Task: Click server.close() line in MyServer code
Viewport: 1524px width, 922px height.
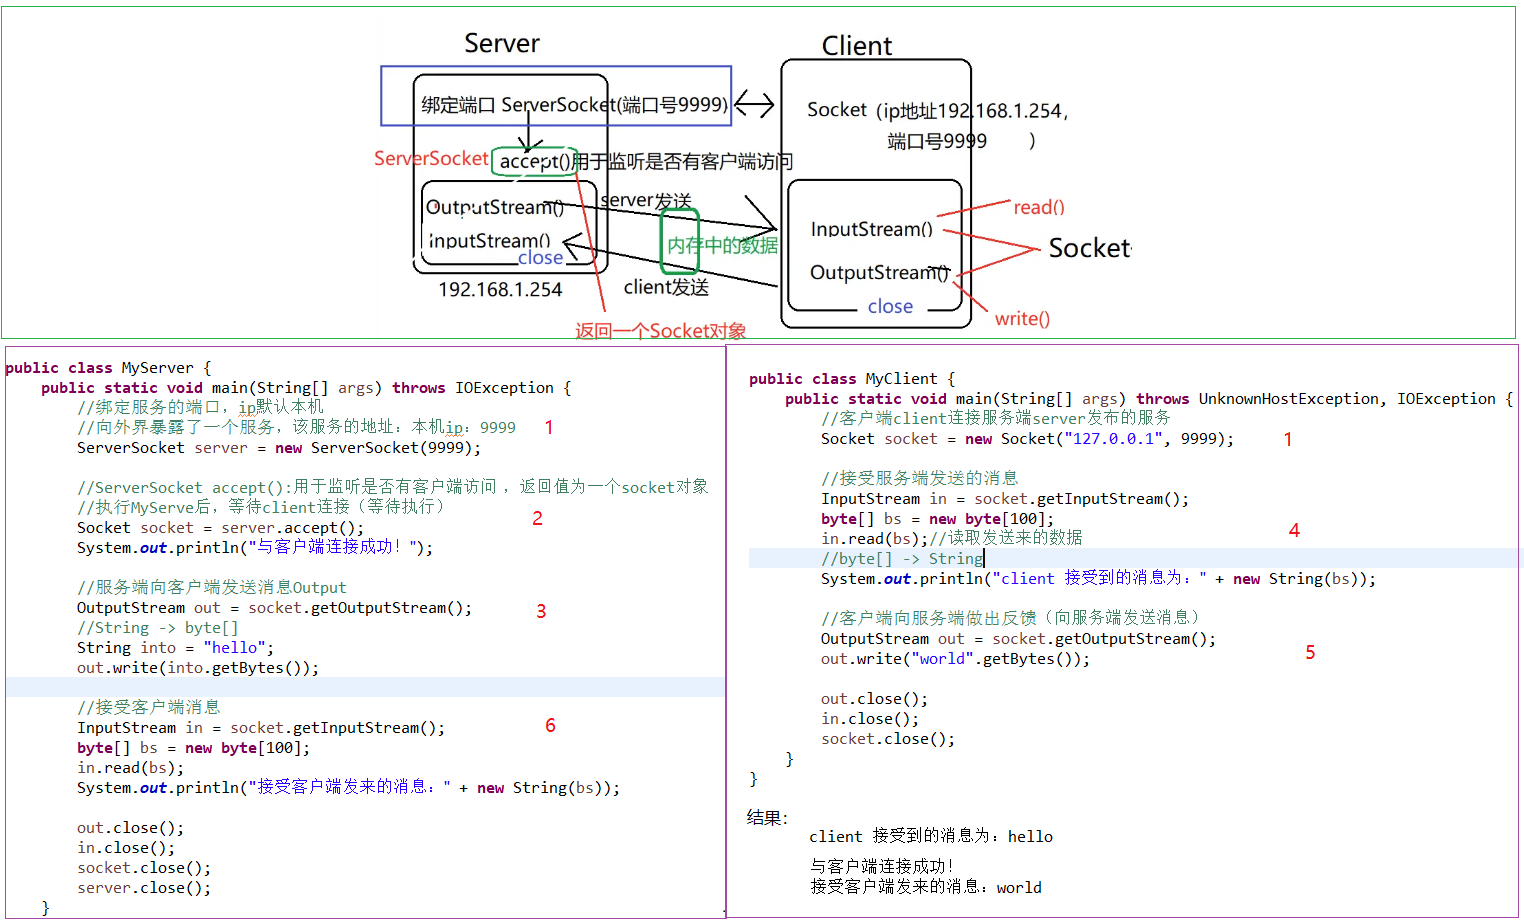Action: click(x=144, y=888)
